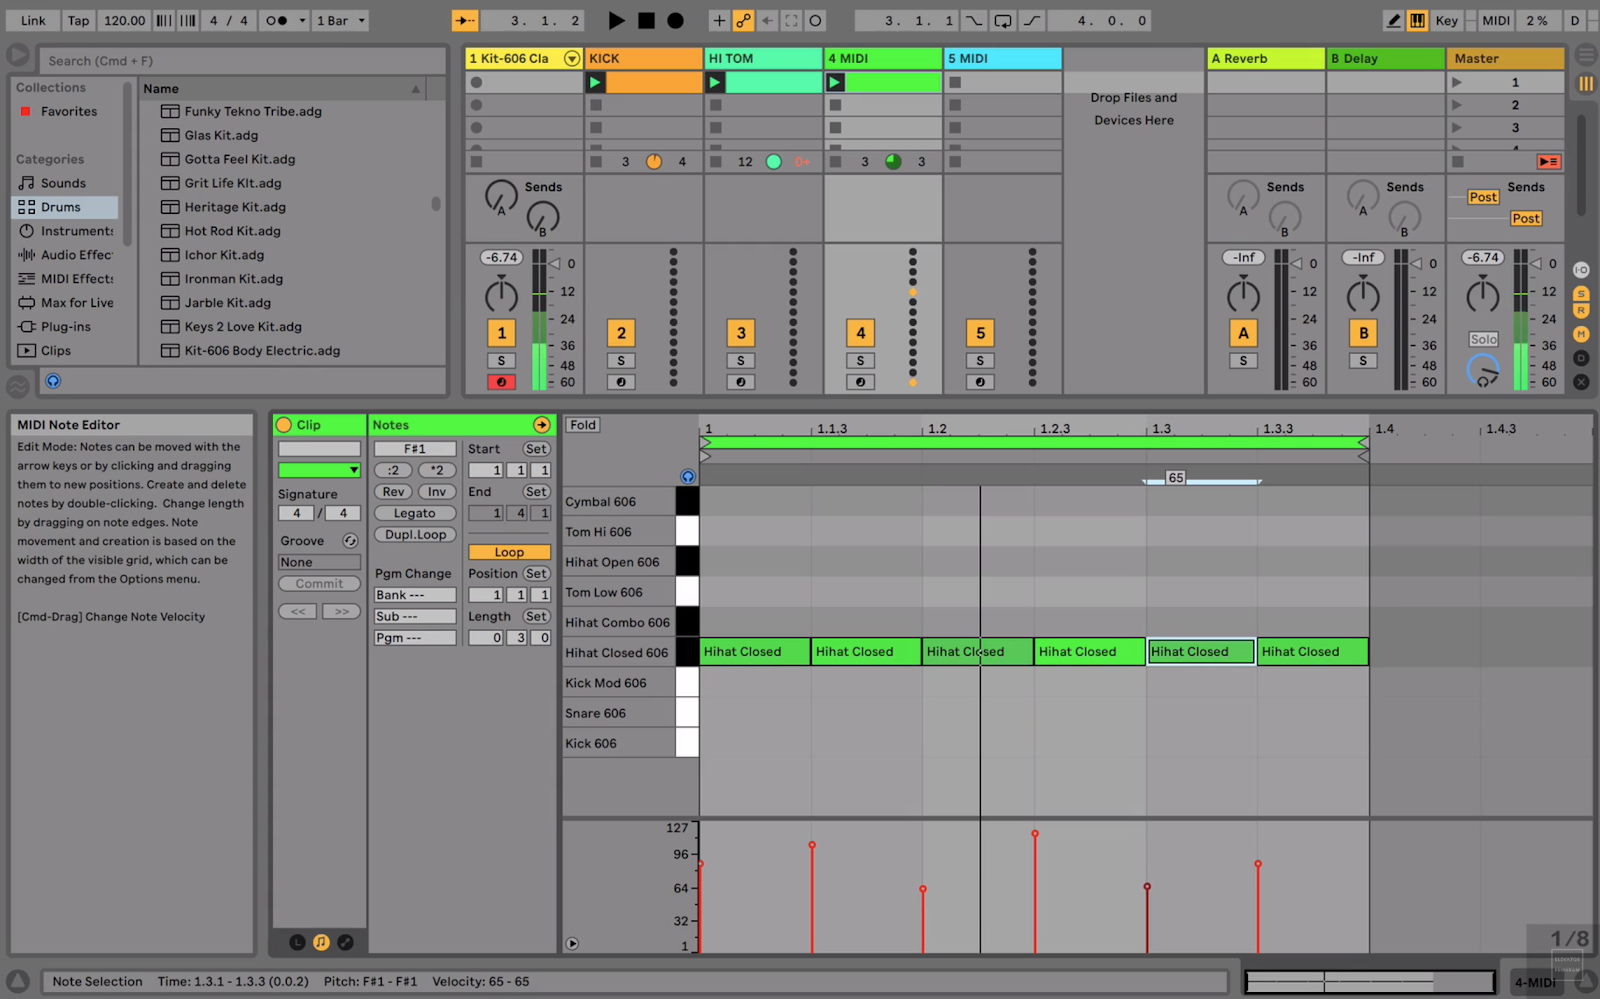This screenshot has width=1600, height=999.
Task: Click the Stop transport button
Action: 646,20
